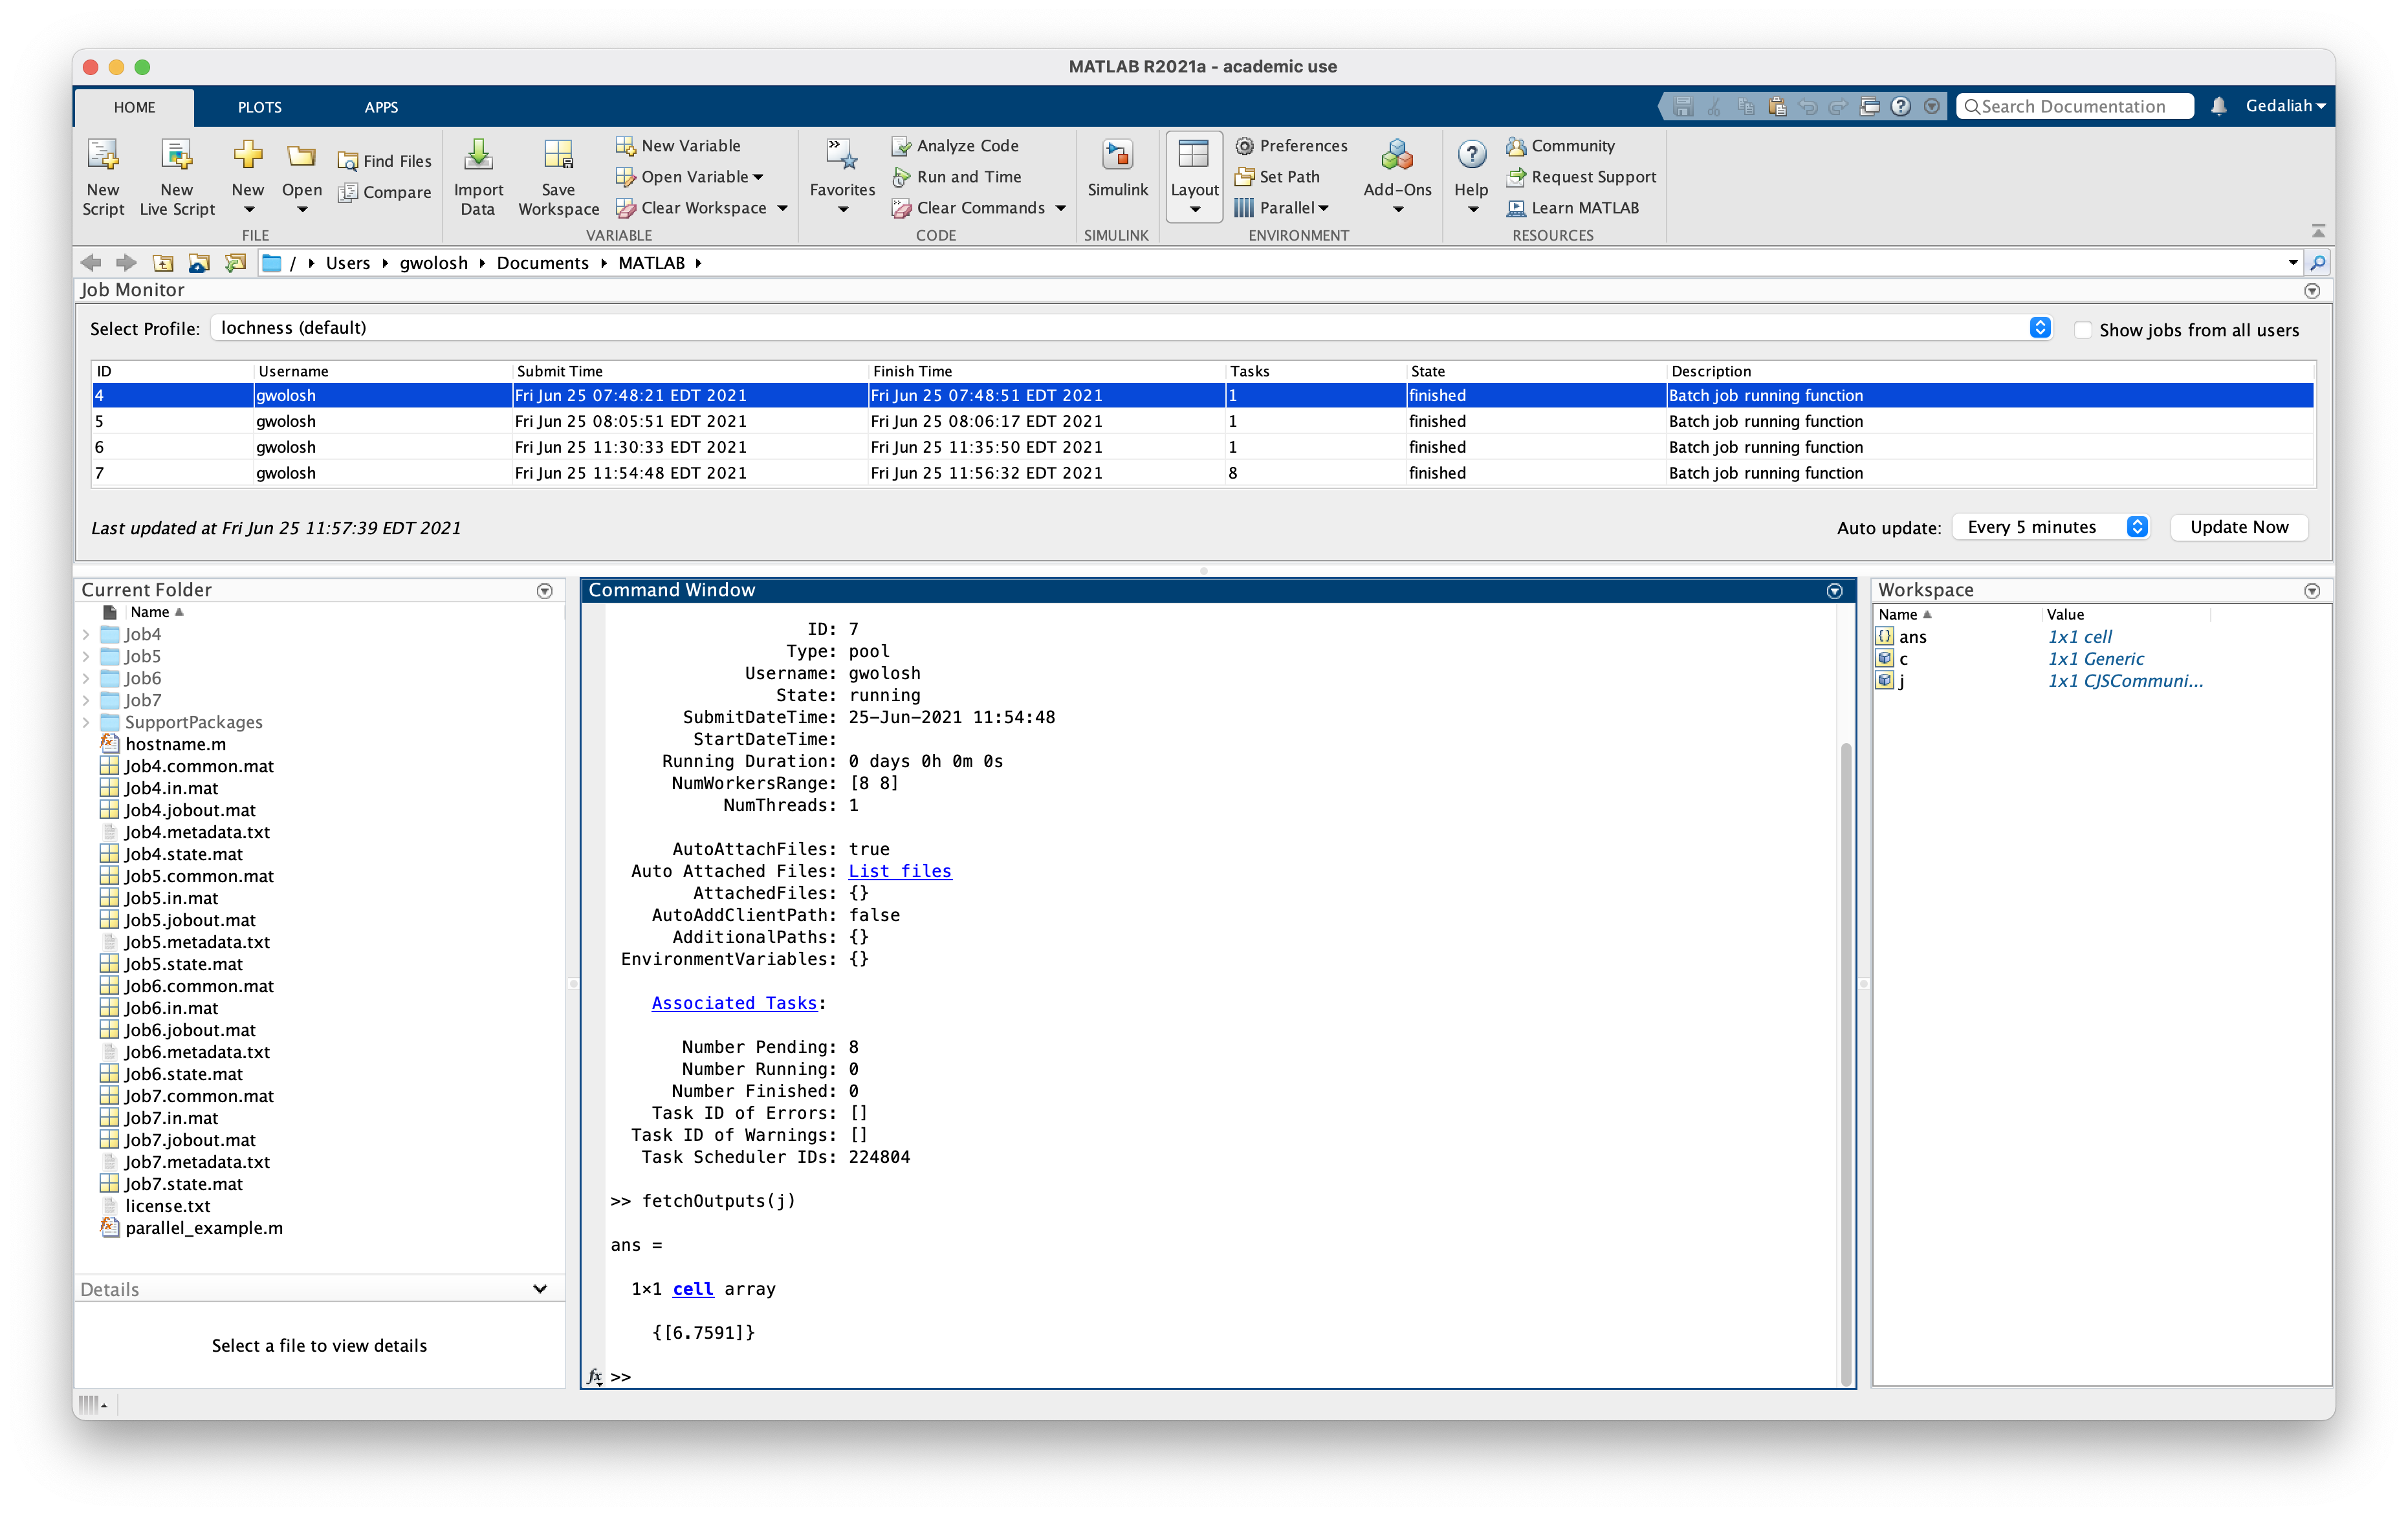
Task: Click Learn MATLAB
Action: click(x=1572, y=208)
